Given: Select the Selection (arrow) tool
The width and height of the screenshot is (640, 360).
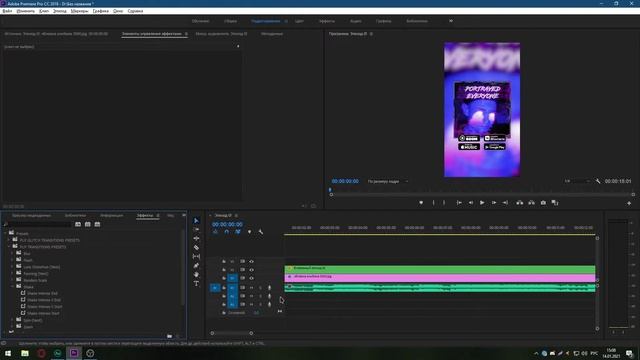Looking at the screenshot, I should (196, 220).
